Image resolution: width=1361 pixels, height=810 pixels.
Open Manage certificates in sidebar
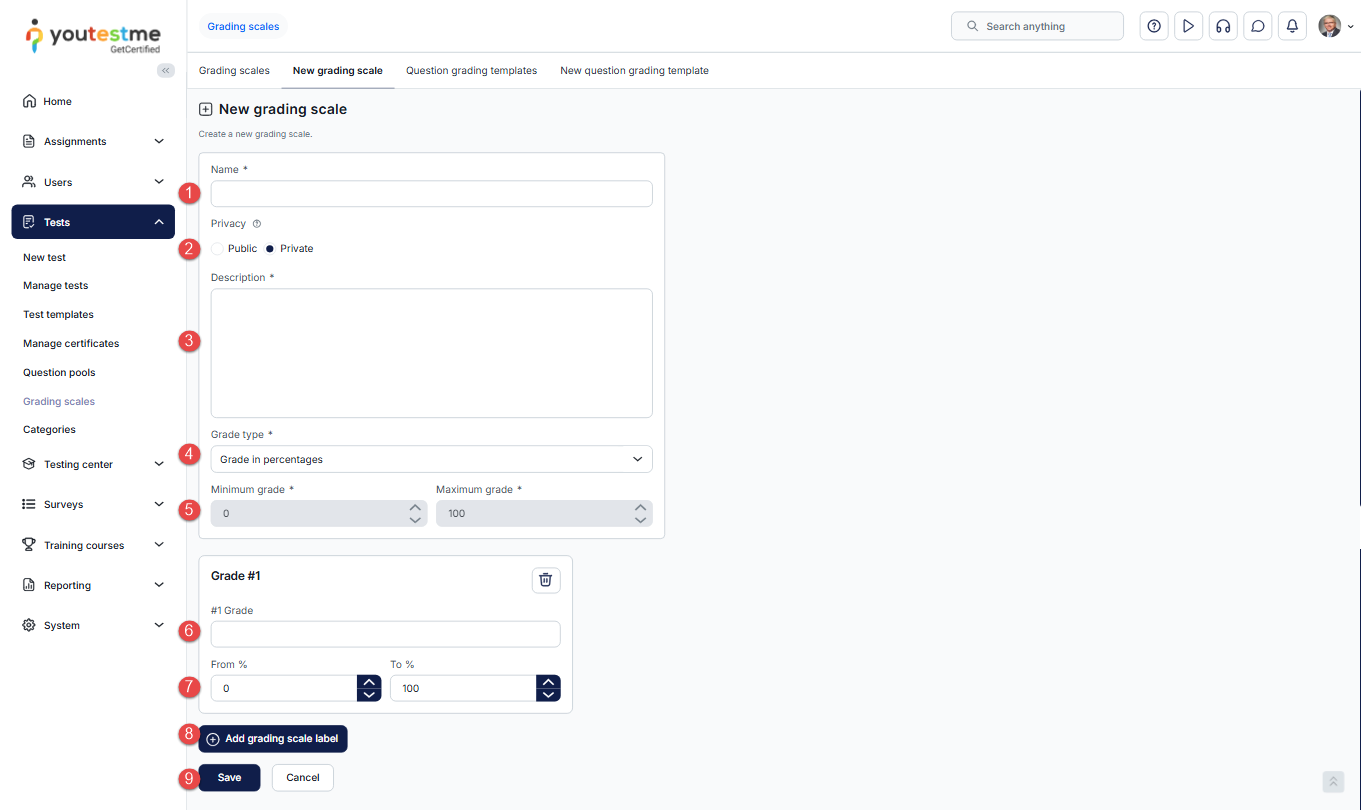point(71,343)
